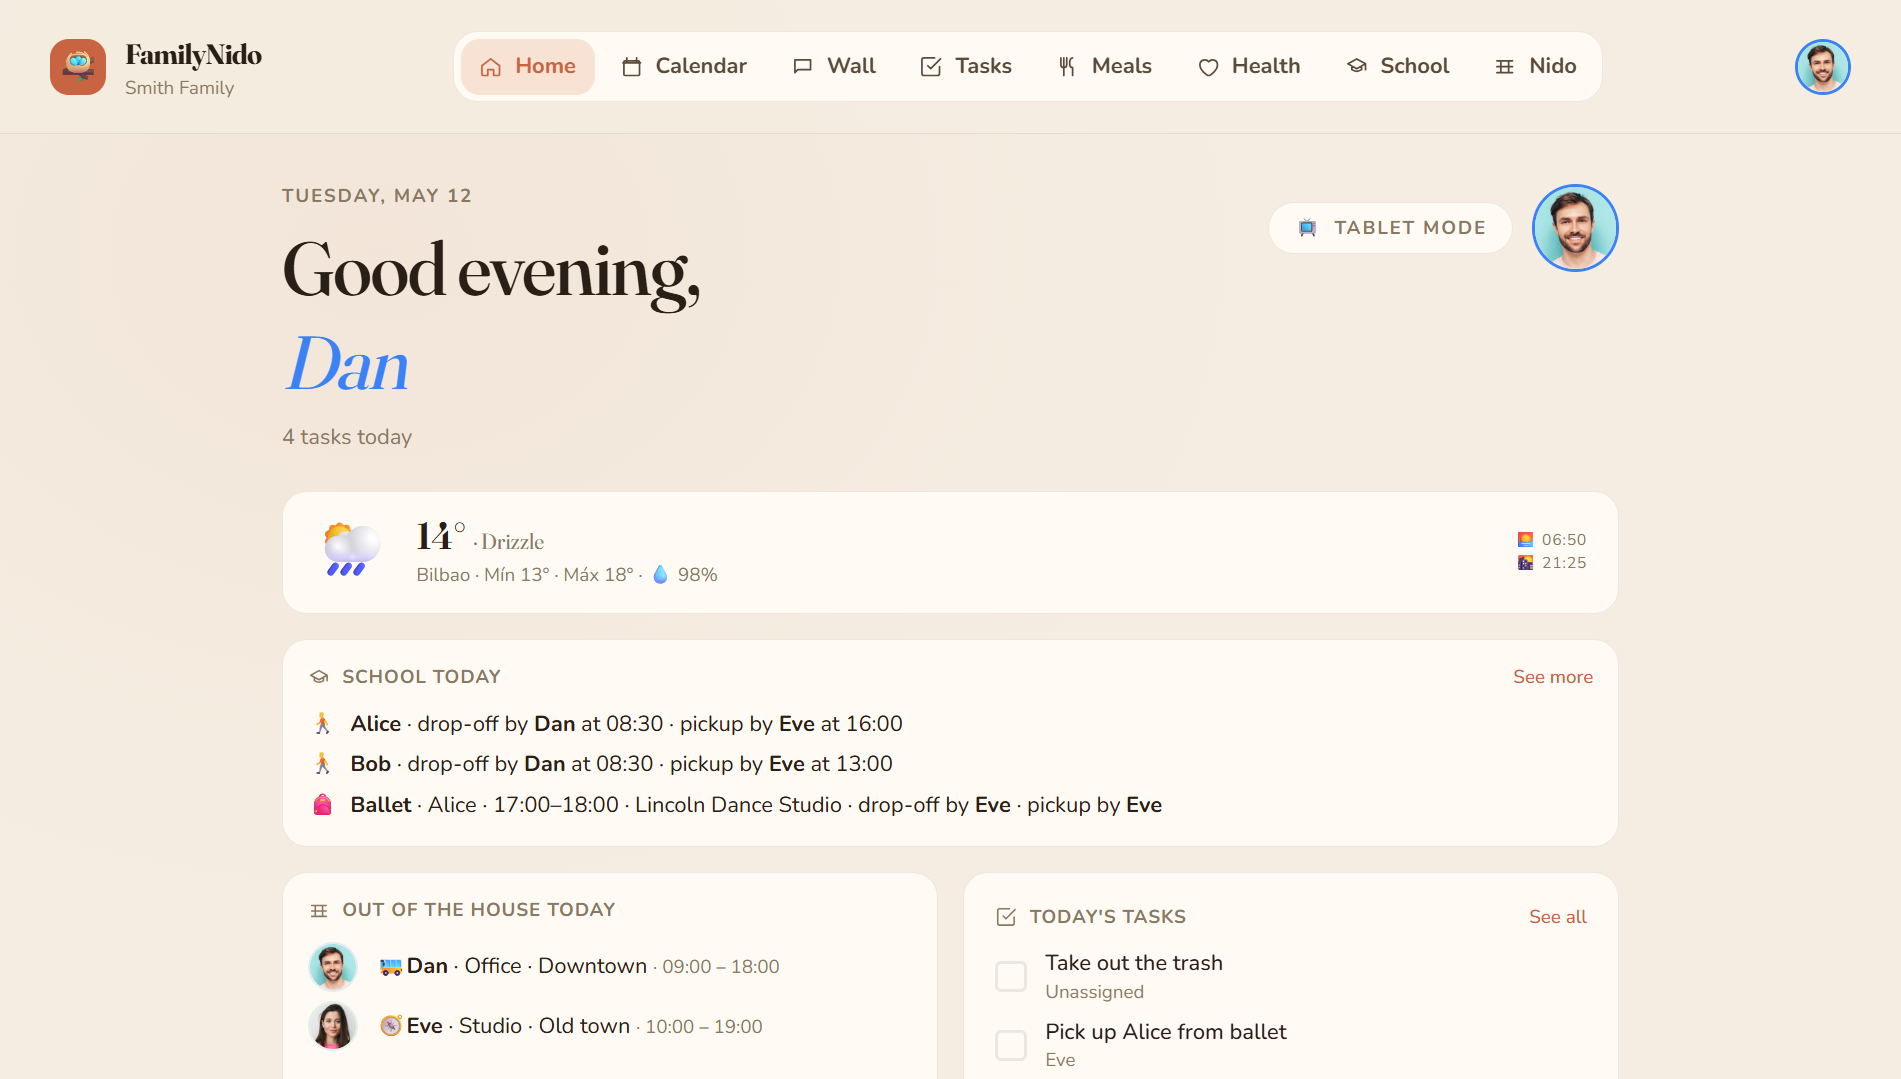Viewport: 1901px width, 1079px height.
Task: Click Dan's avatar in Out of the House
Action: pos(333,967)
